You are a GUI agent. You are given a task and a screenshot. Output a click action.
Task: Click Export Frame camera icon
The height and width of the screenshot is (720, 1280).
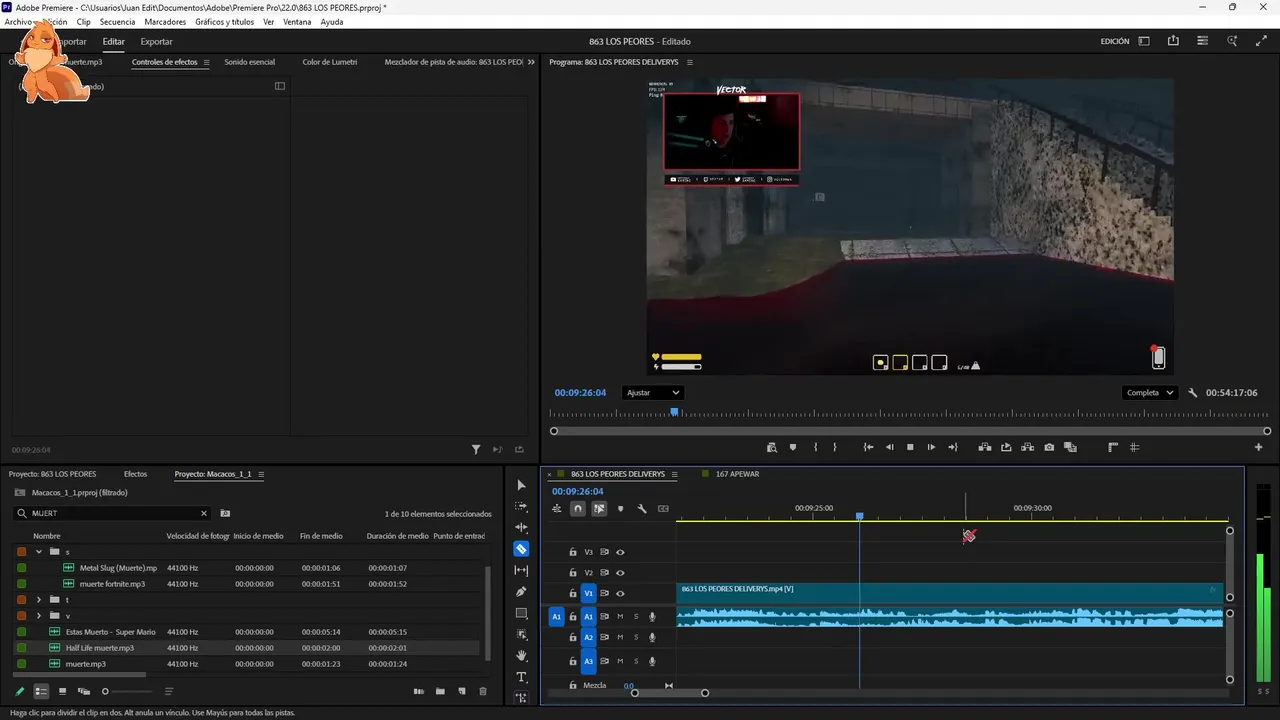pos(1049,447)
